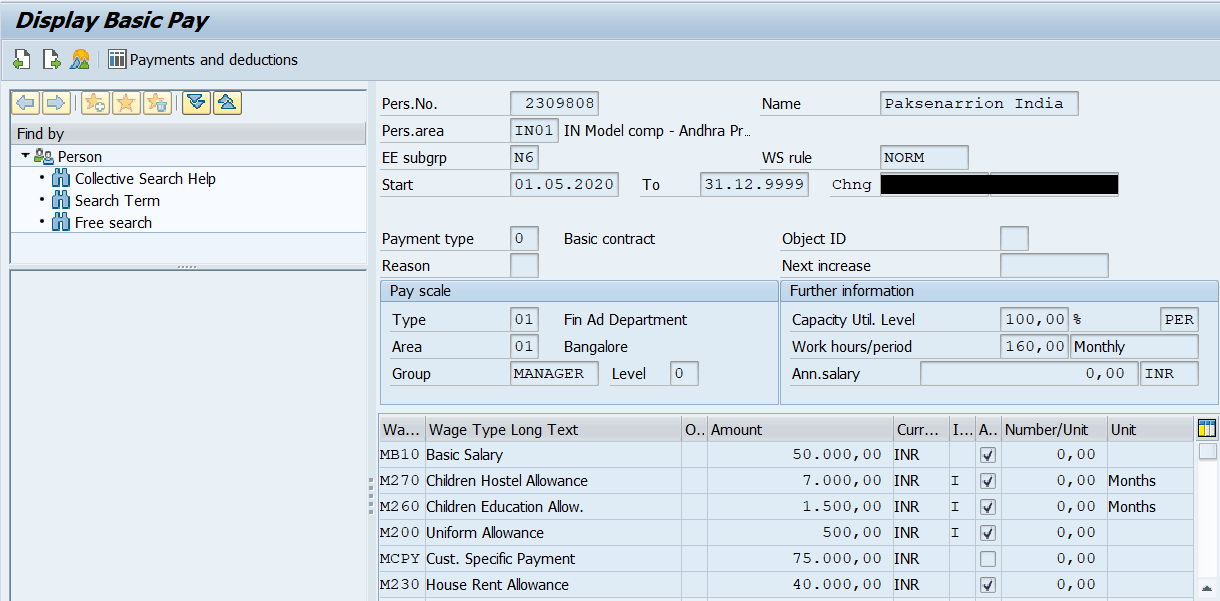Viewport: 1220px width, 601px height.
Task: Click the collapse all nodes icon
Action: [227, 103]
